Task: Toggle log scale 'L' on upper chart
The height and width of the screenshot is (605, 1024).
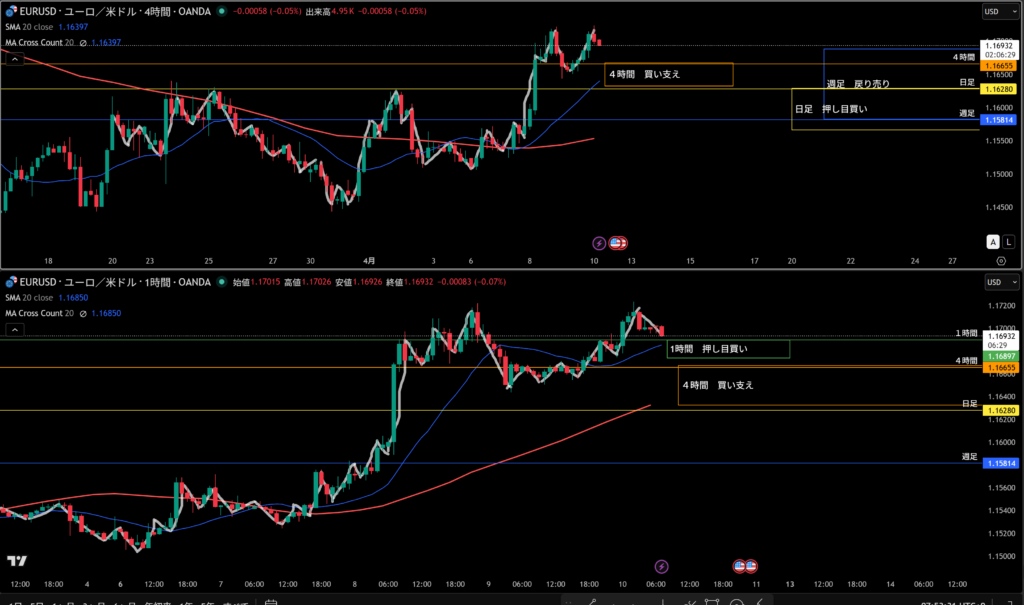Action: (1008, 242)
